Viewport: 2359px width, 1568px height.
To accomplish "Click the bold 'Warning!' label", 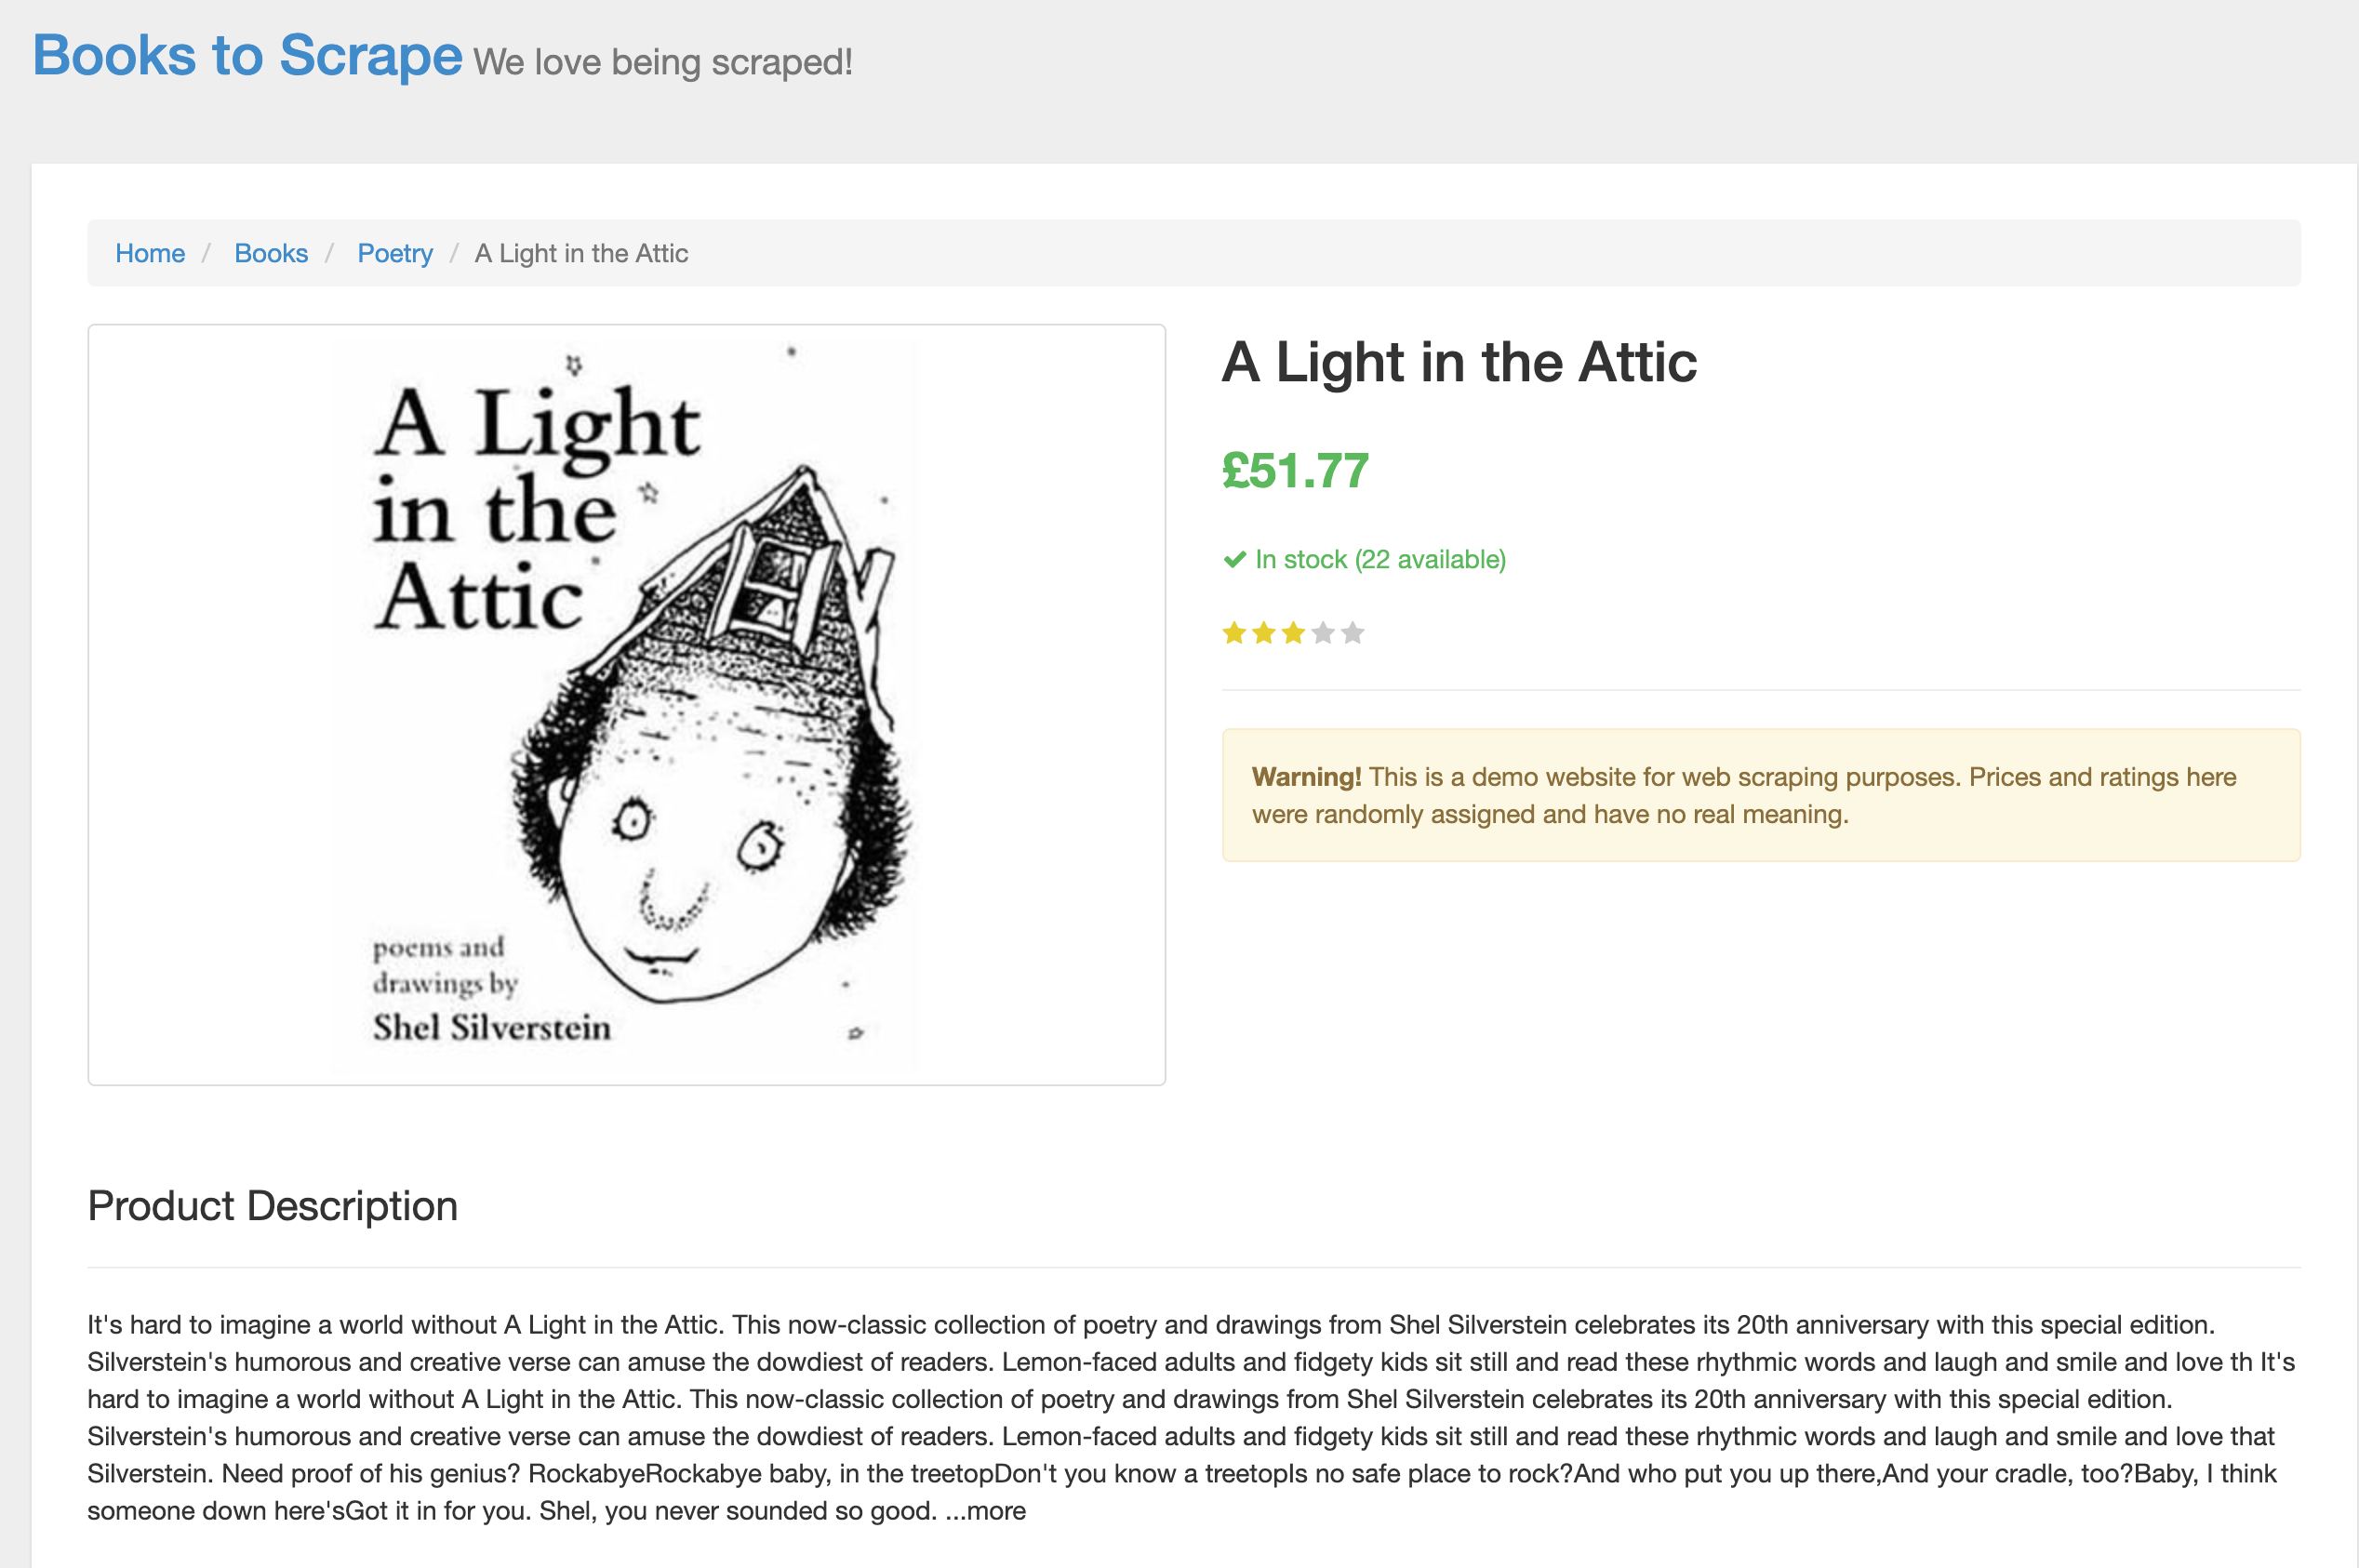I will coord(1306,777).
